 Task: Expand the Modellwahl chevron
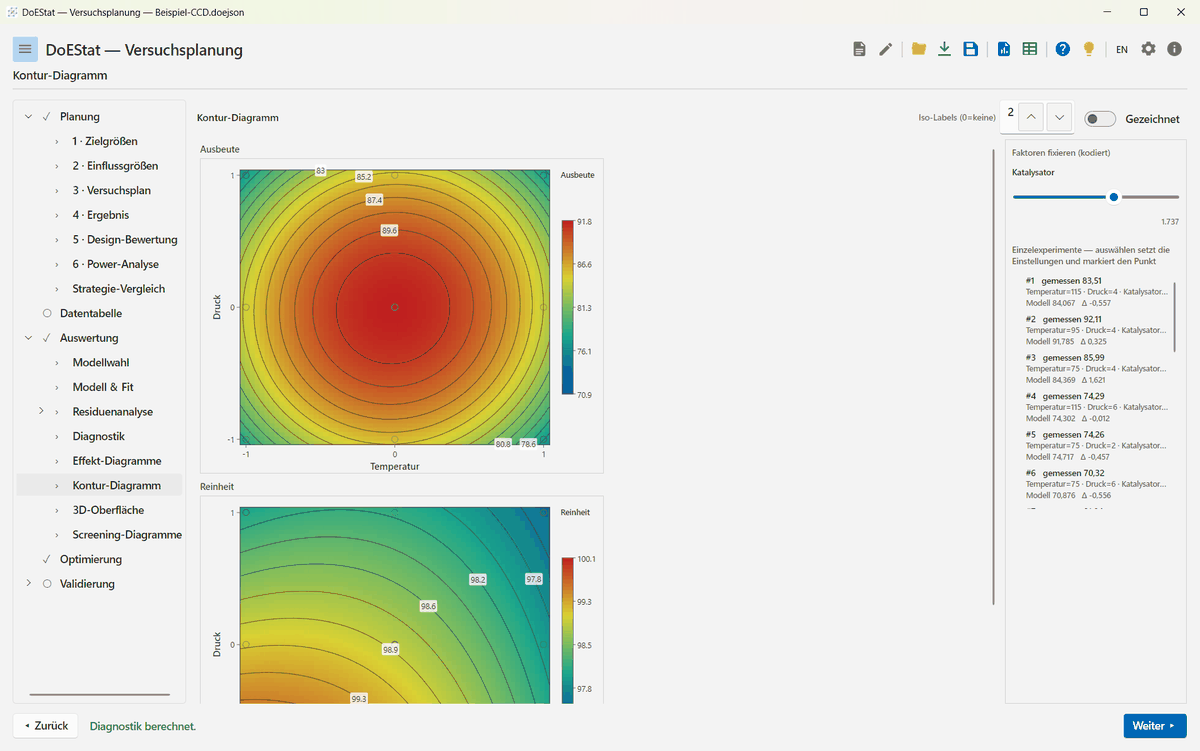pyautogui.click(x=57, y=362)
